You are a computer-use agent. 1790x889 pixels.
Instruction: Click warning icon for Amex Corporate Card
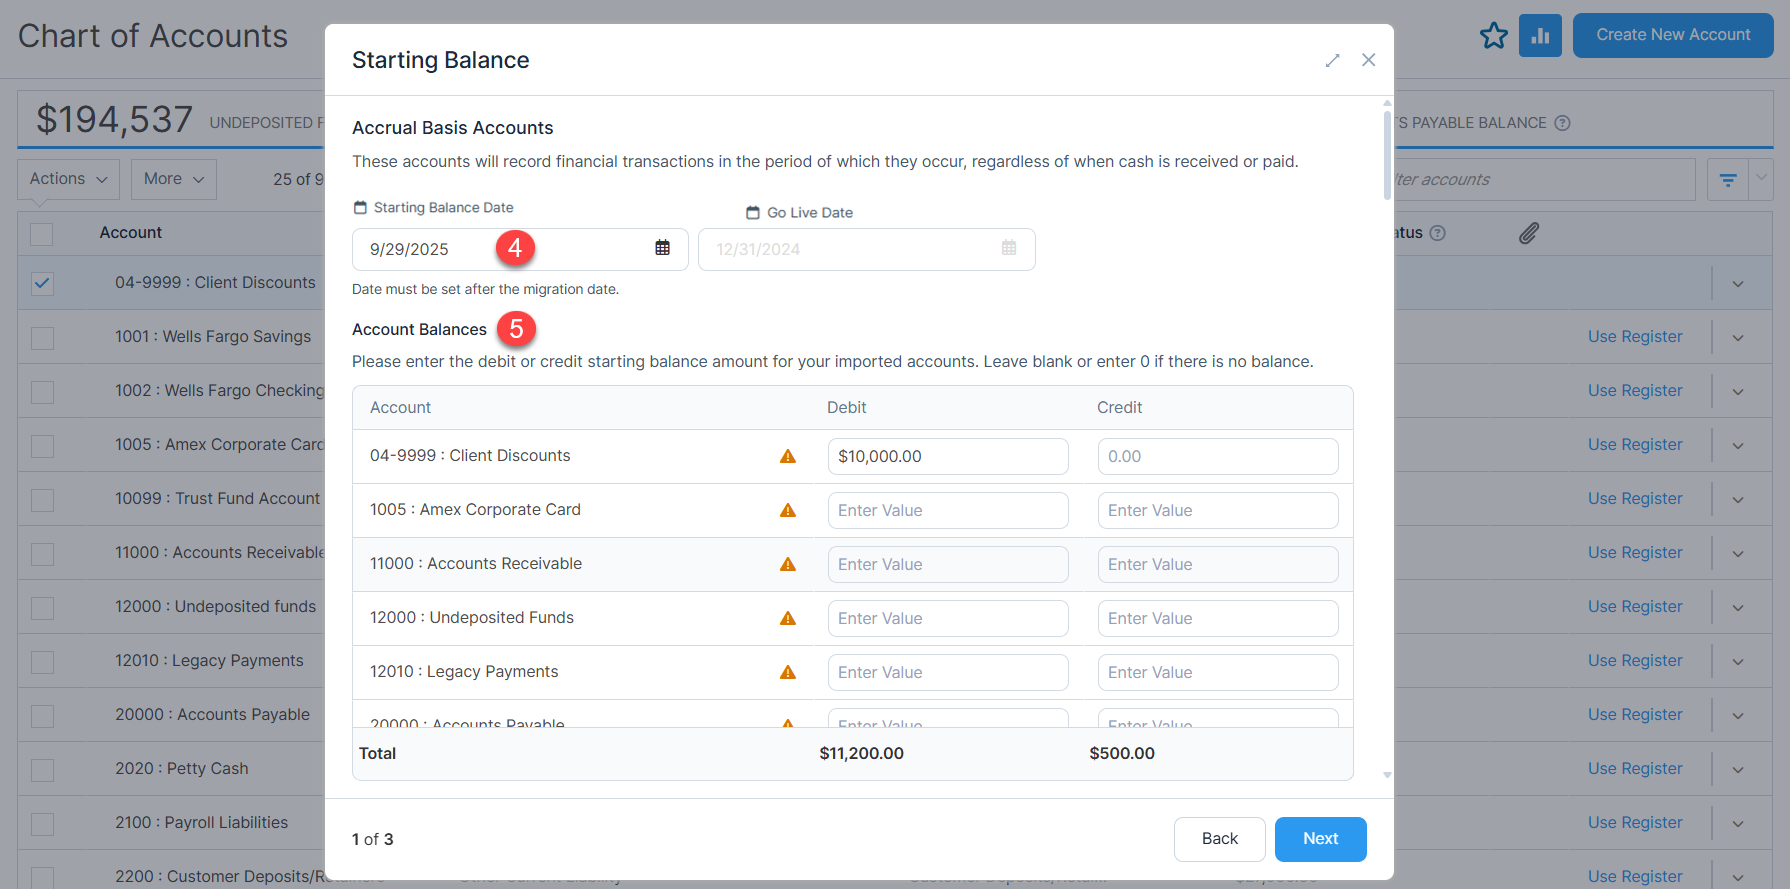788,511
